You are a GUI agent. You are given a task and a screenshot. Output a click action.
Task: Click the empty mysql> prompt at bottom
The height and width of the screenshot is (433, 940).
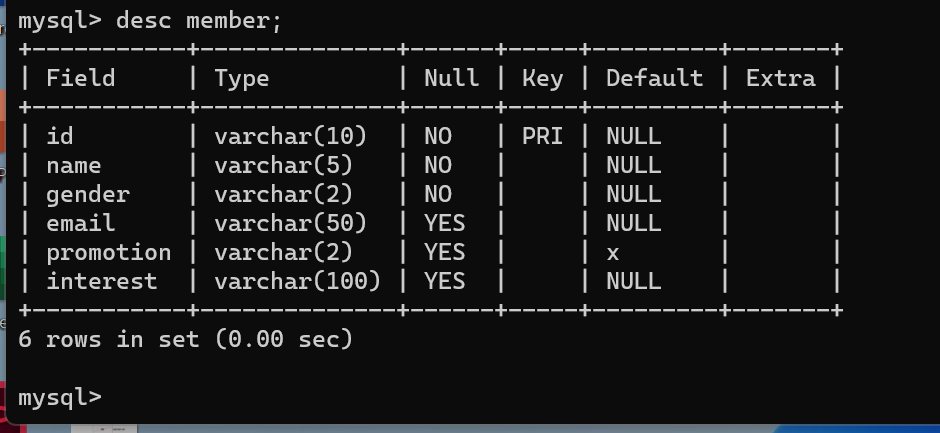tap(60, 398)
